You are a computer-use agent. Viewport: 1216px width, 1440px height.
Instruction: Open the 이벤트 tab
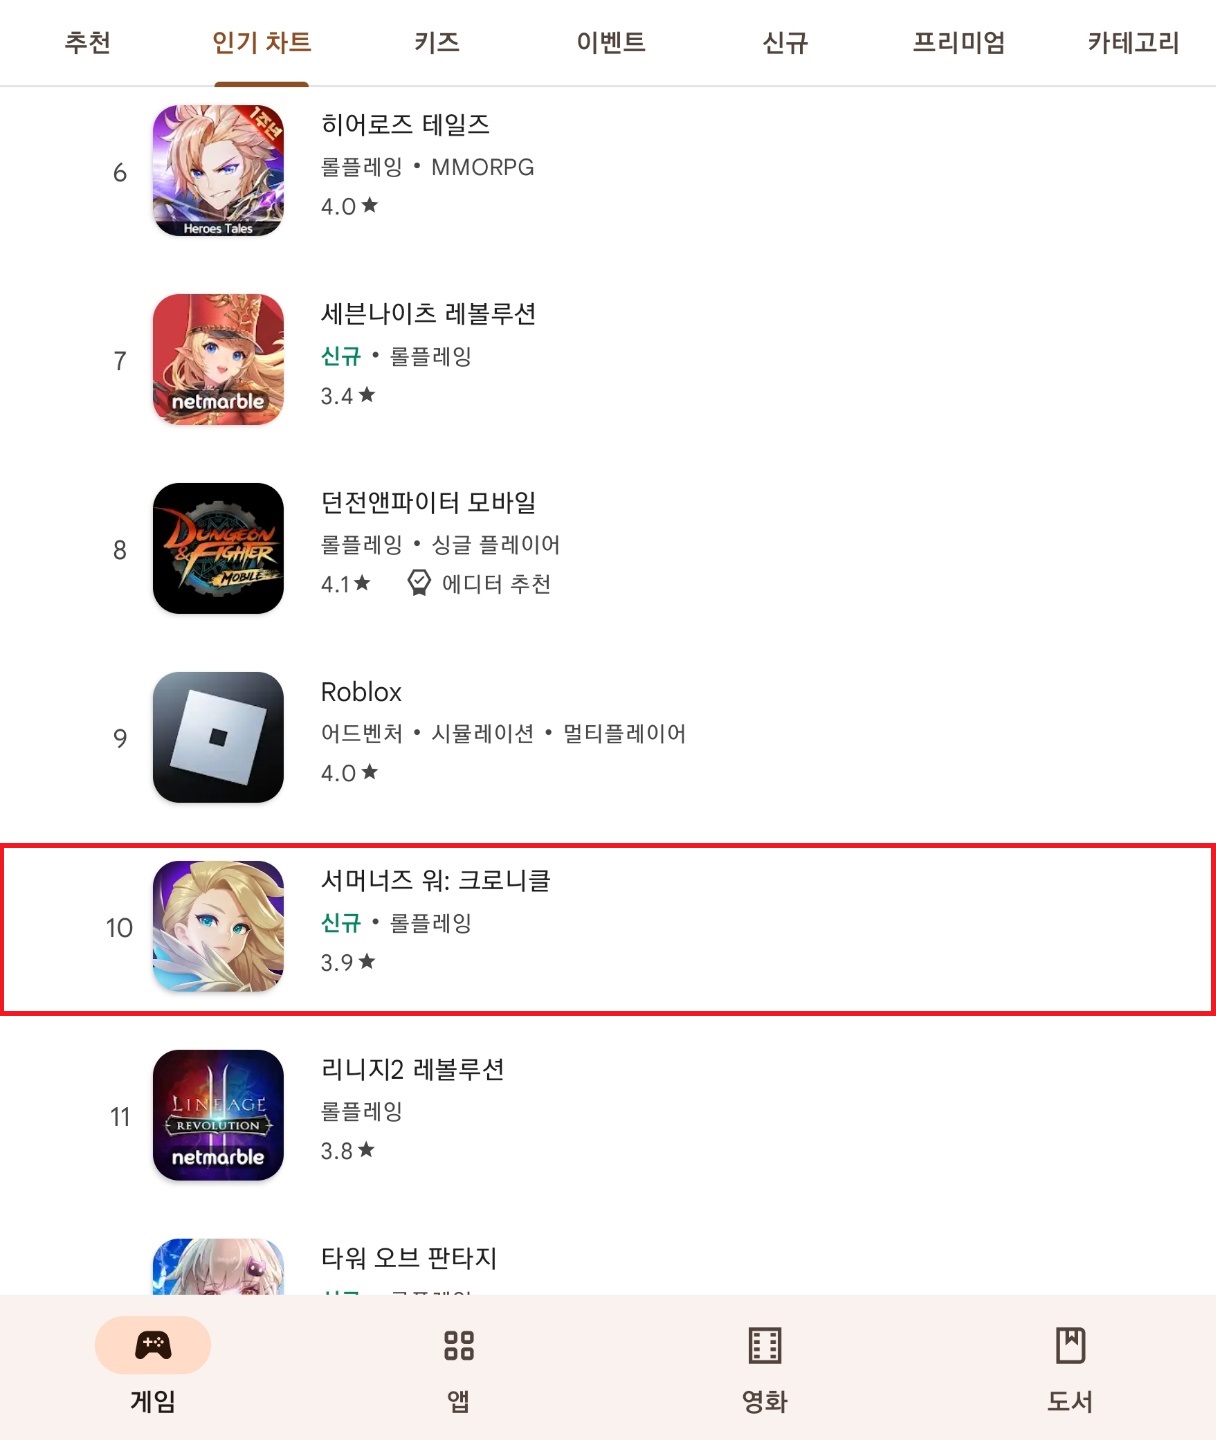click(611, 42)
